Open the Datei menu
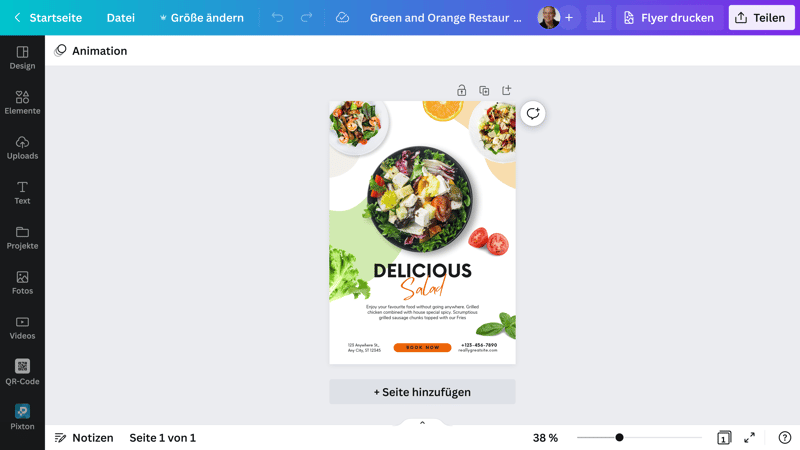Viewport: 800px width, 450px height. point(121,18)
